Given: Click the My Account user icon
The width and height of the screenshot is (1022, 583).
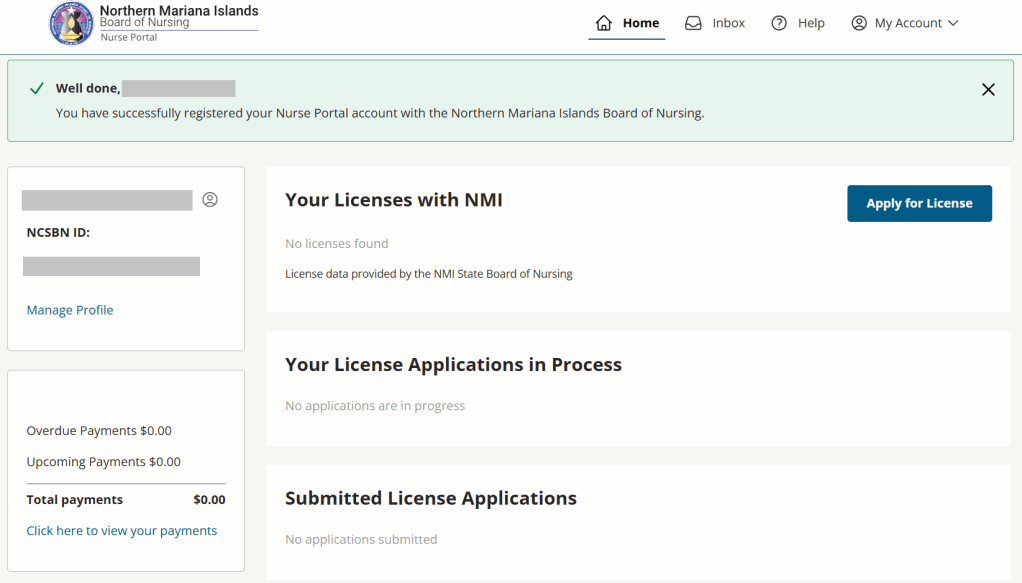Looking at the screenshot, I should click(859, 23).
